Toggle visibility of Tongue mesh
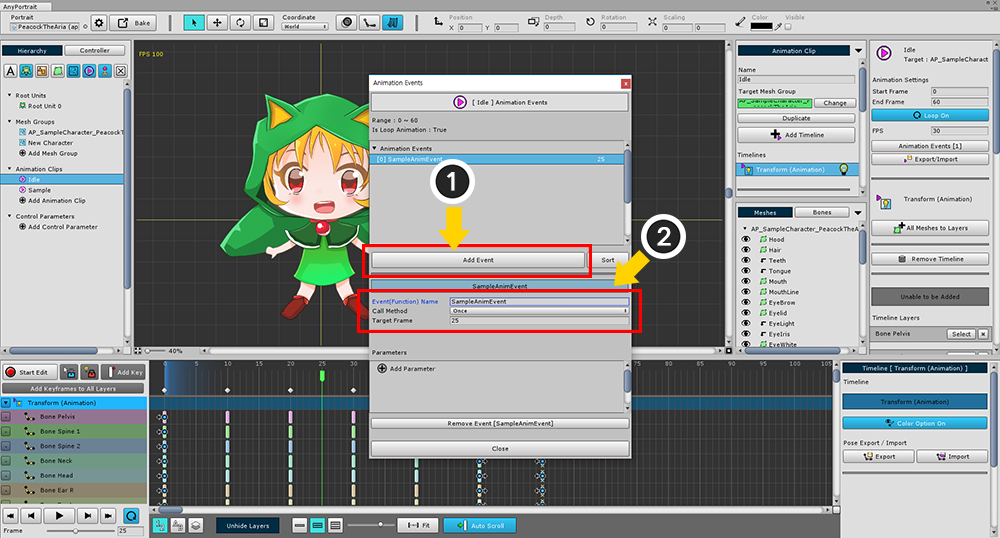This screenshot has width=1000, height=538. pyautogui.click(x=746, y=271)
